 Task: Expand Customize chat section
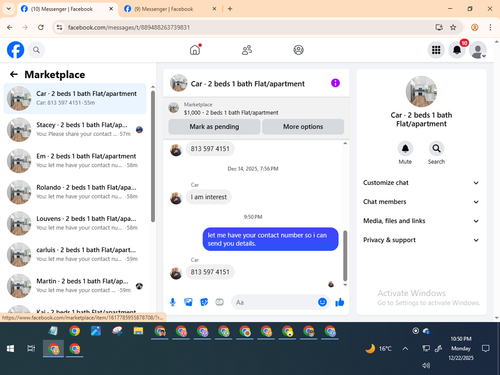tap(421, 183)
